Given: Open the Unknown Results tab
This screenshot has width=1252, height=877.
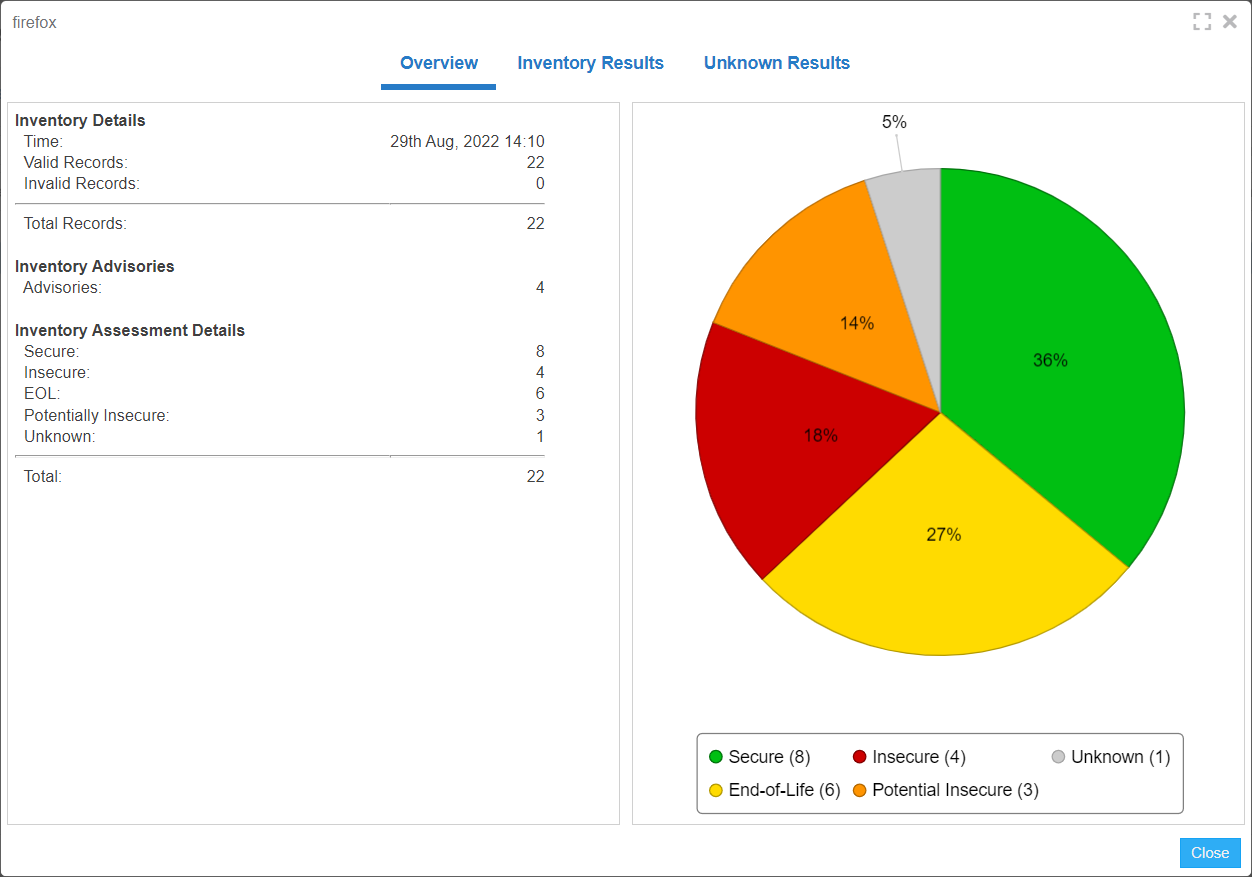Looking at the screenshot, I should pyautogui.click(x=776, y=63).
